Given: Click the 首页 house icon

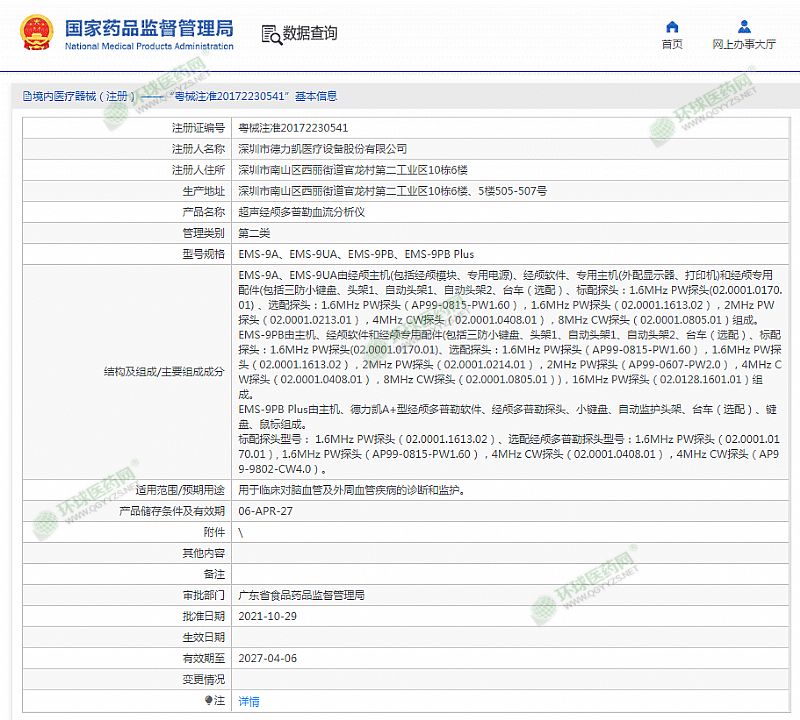Looking at the screenshot, I should click(x=672, y=26).
